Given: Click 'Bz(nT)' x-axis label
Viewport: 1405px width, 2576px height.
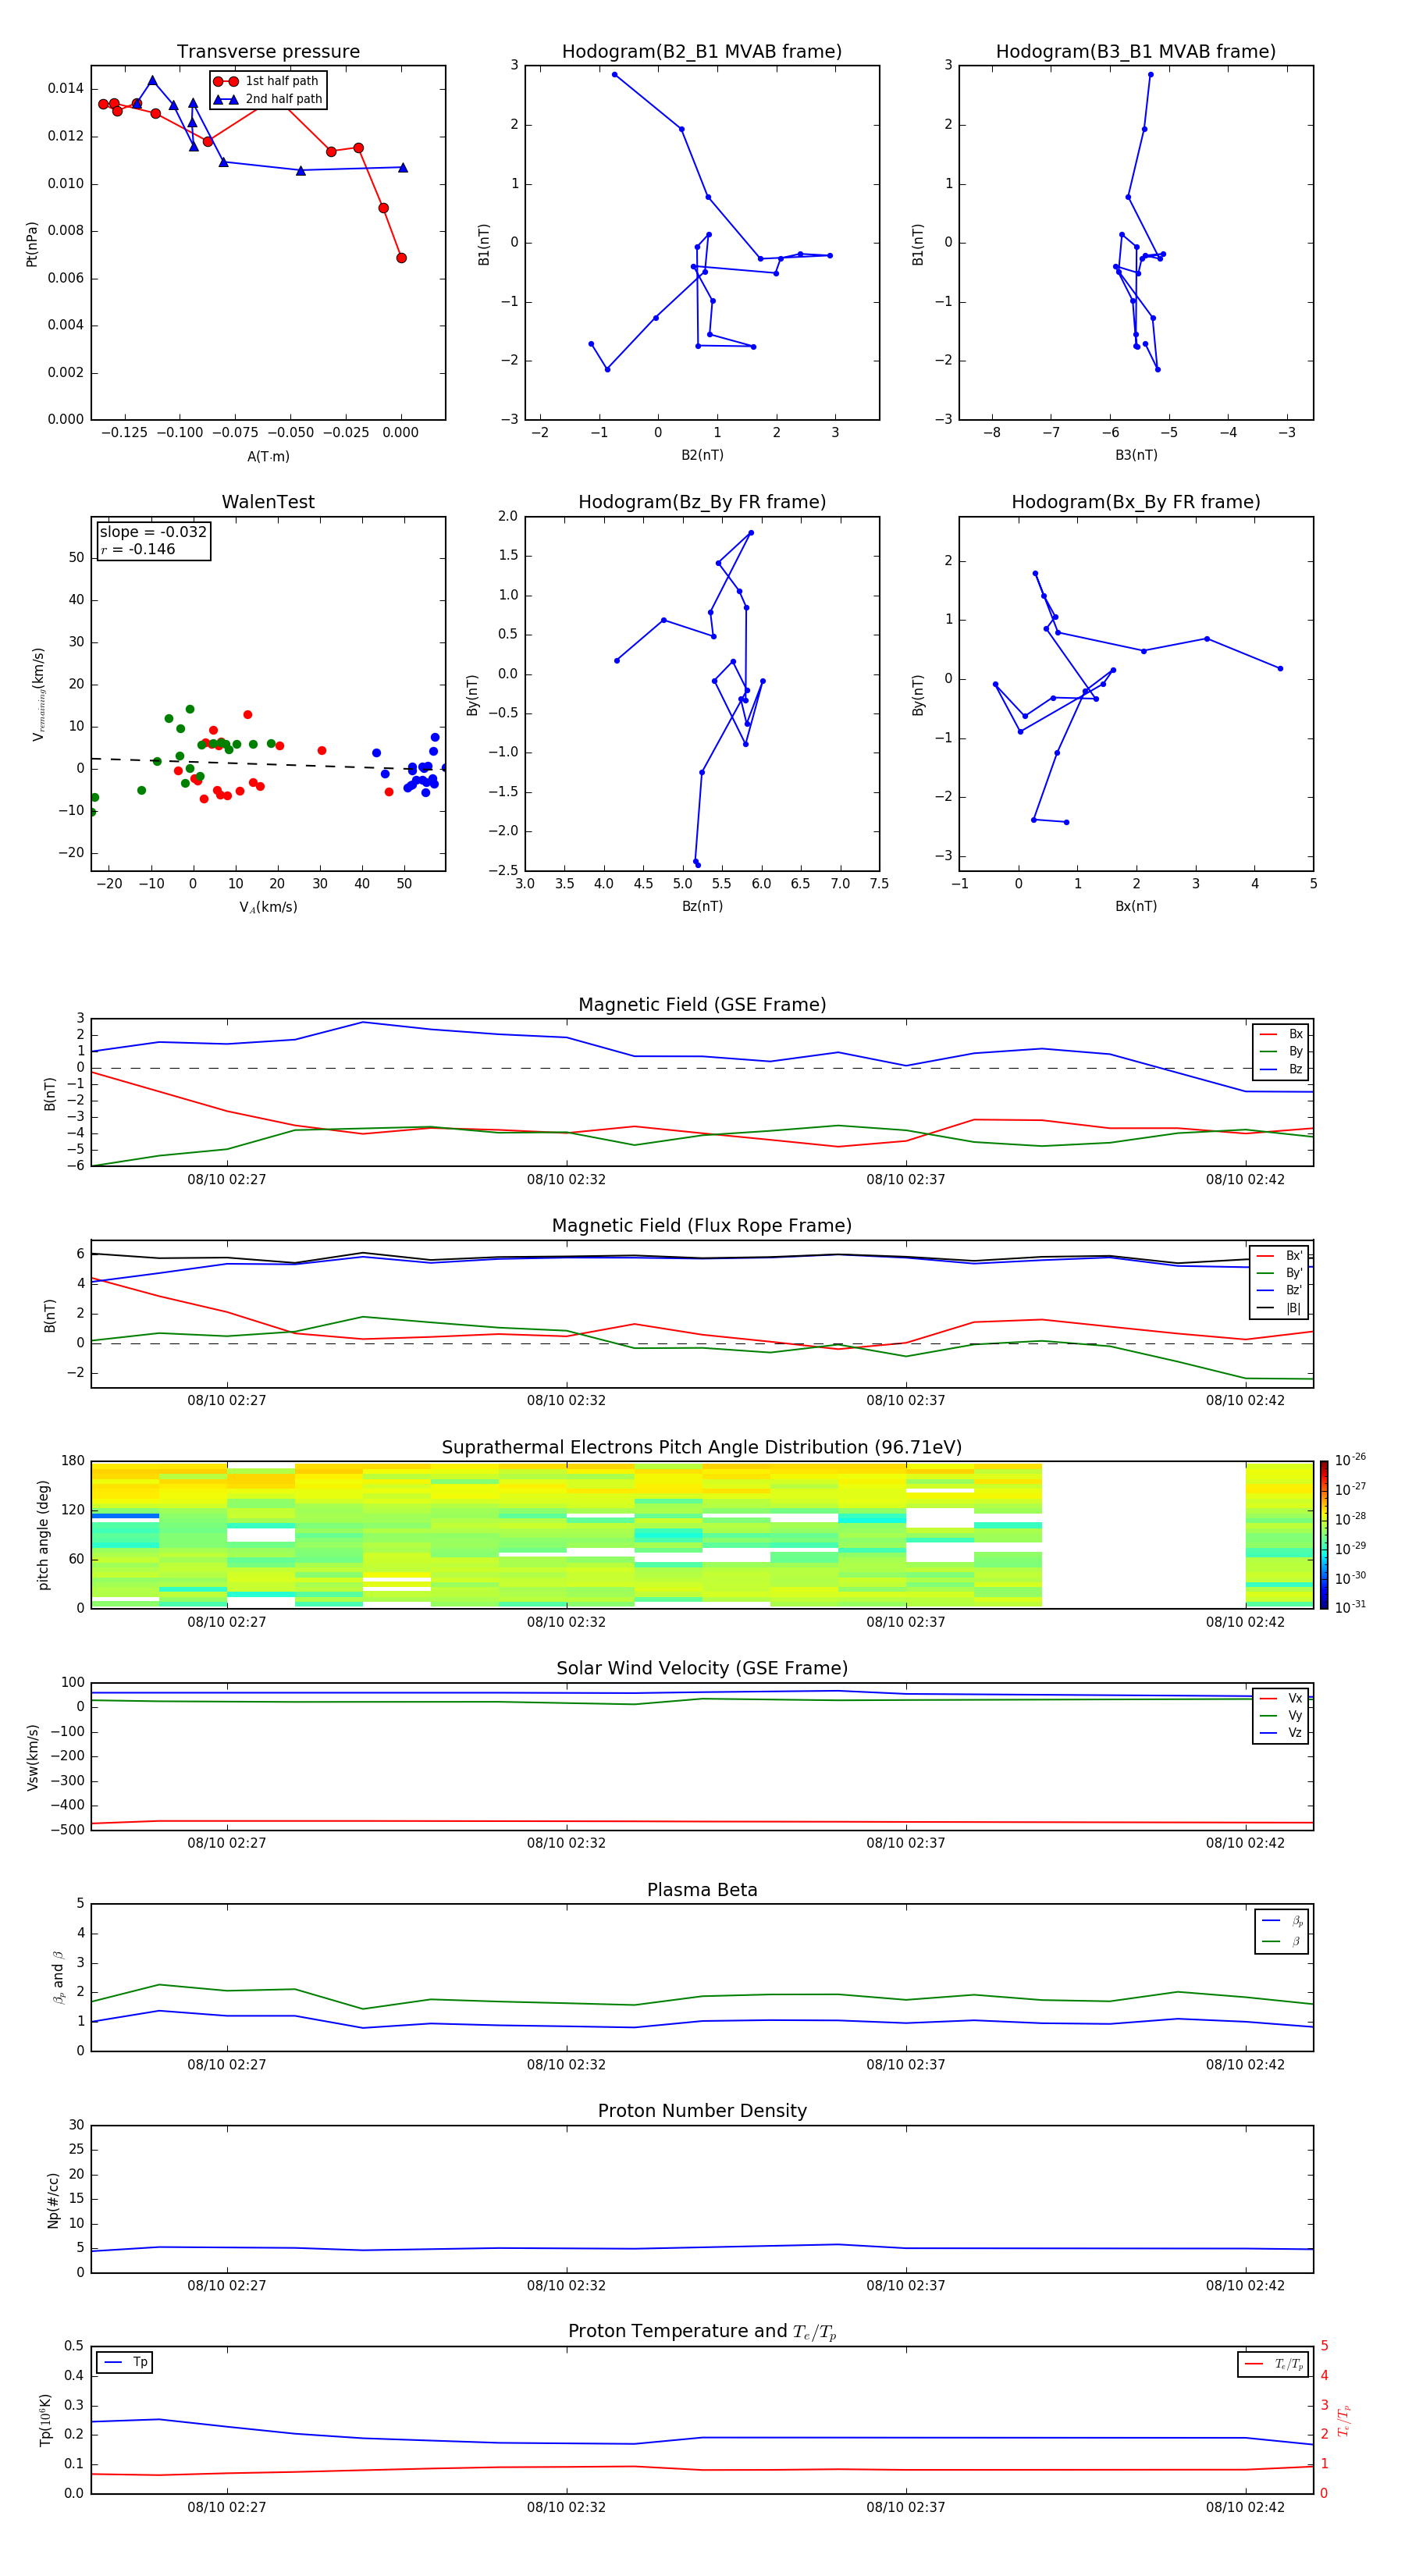Looking at the screenshot, I should [x=702, y=906].
